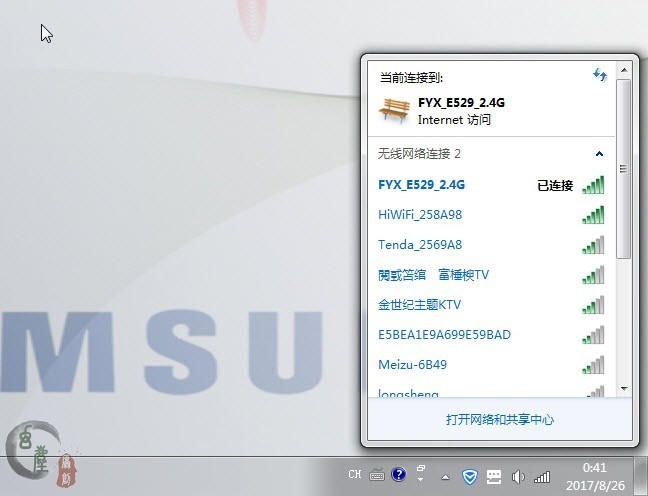Open the language bar options dropdown
This screenshot has width=648, height=496.
420,479
